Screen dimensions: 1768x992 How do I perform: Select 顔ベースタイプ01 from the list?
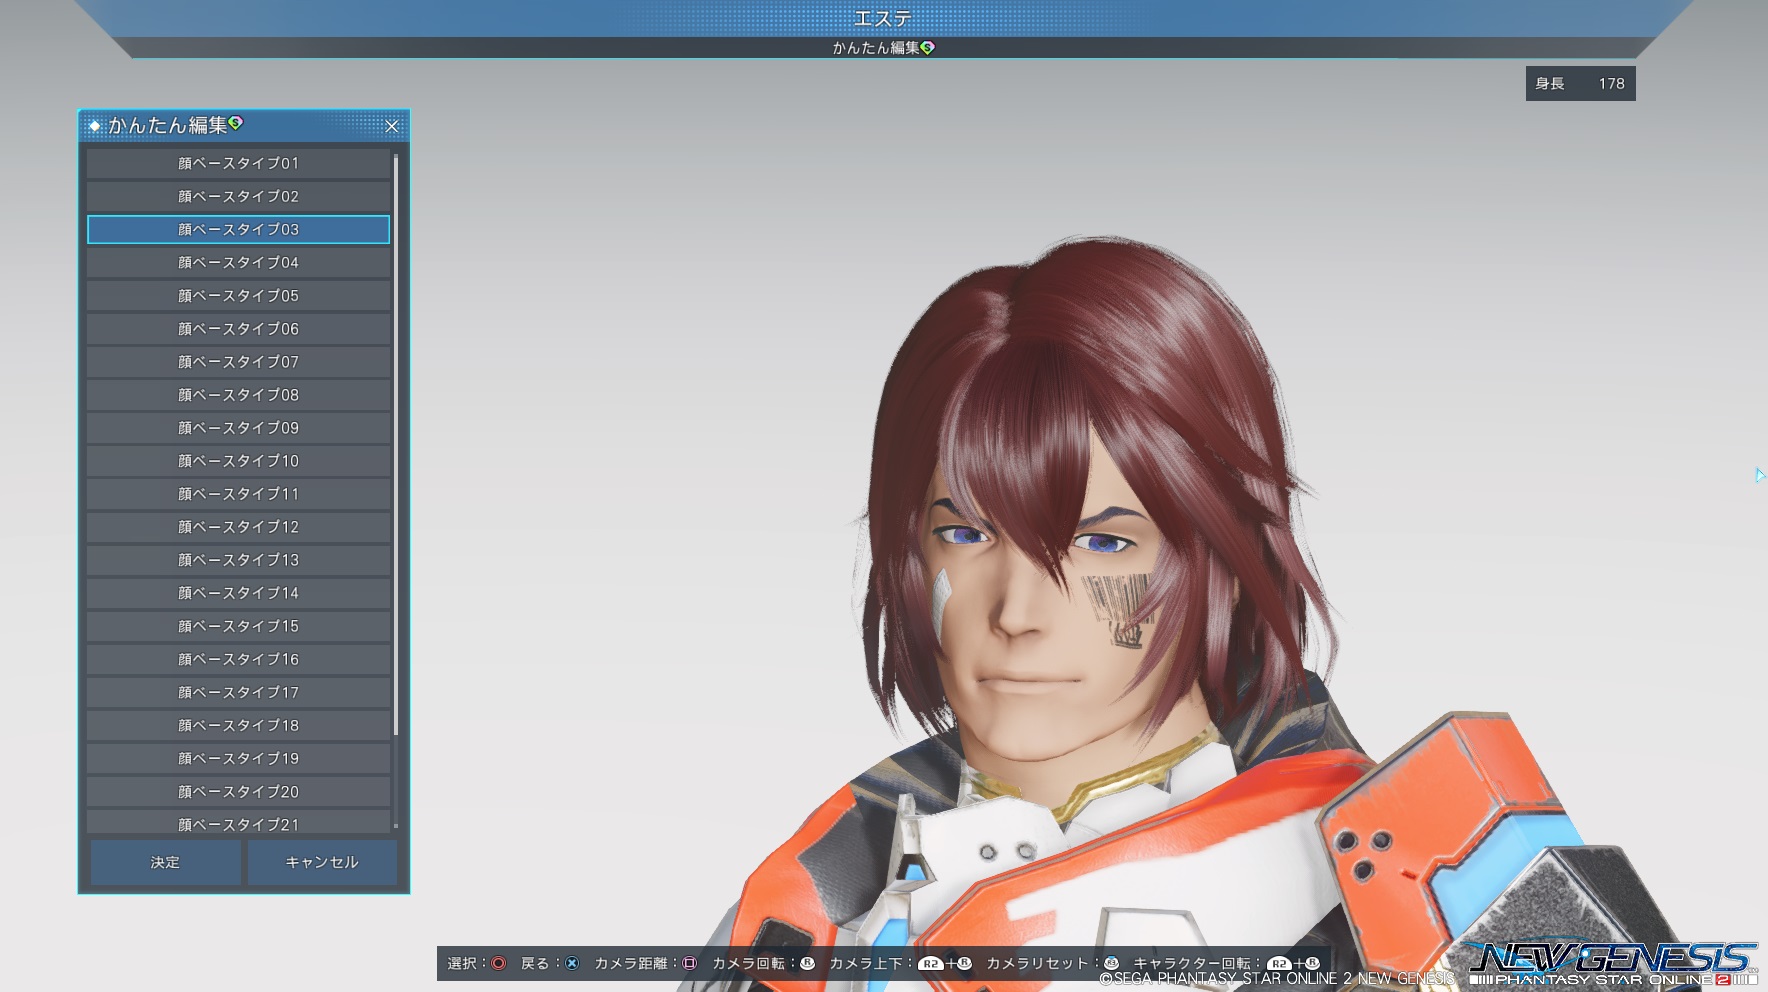point(238,163)
